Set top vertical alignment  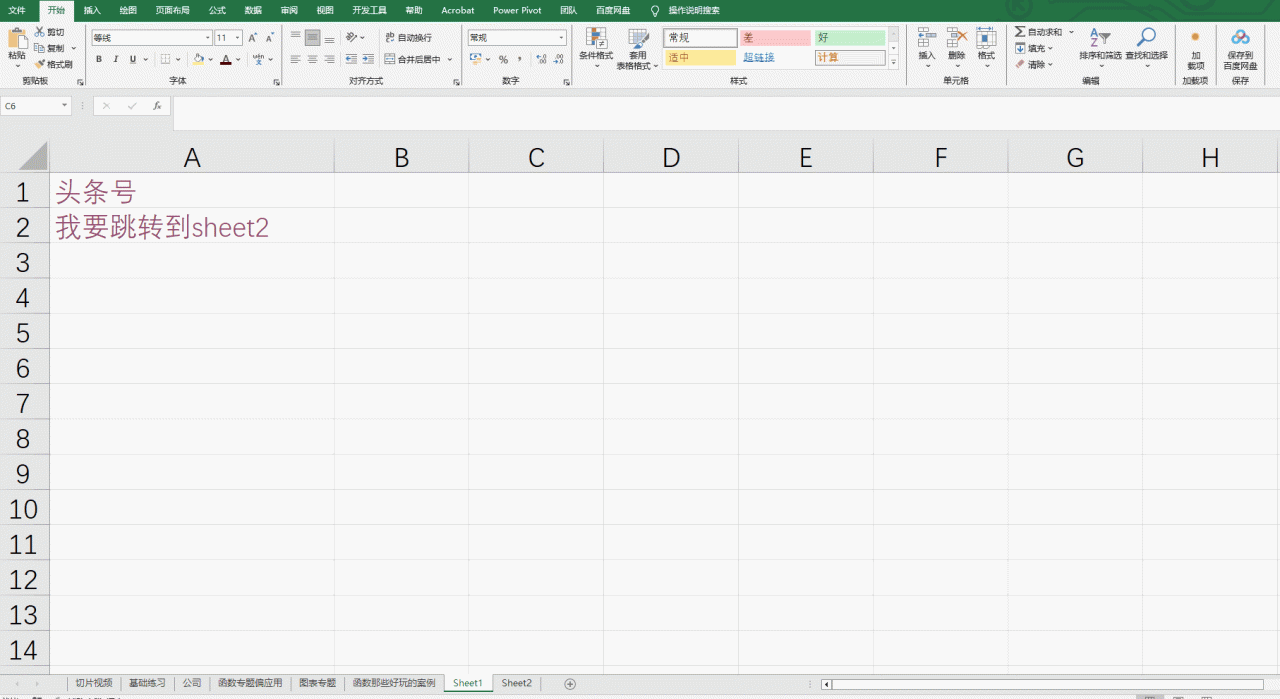295,37
